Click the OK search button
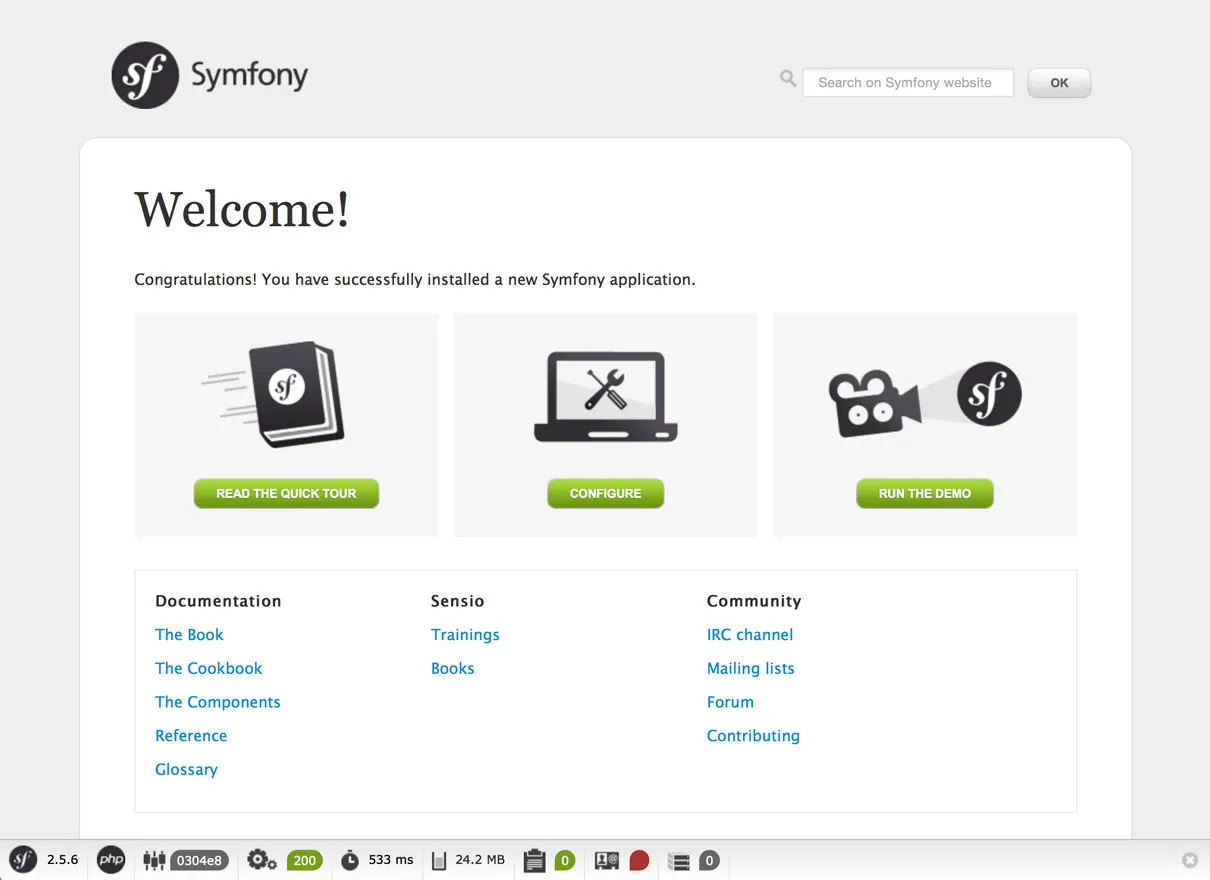The width and height of the screenshot is (1210, 880). (1059, 83)
